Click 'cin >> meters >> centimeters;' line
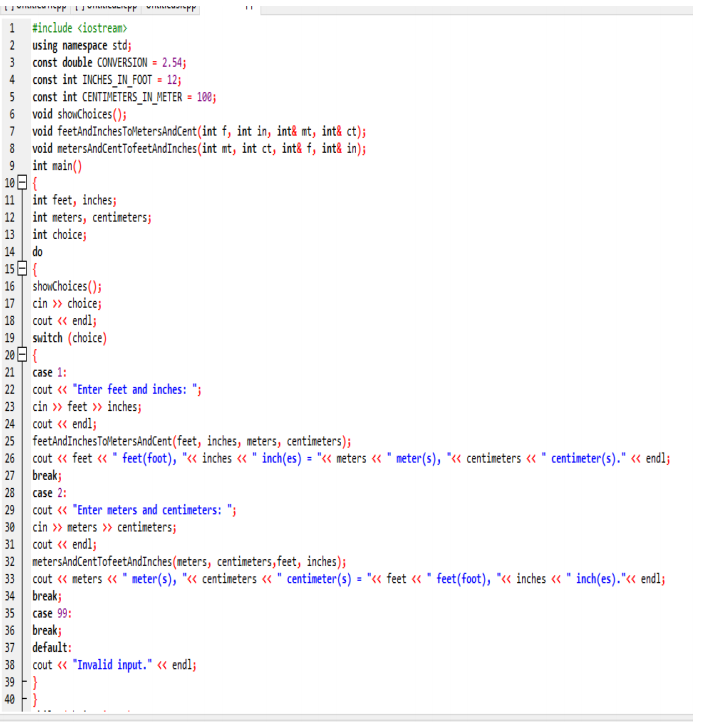Viewport: 713px width, 727px height. coord(104,527)
